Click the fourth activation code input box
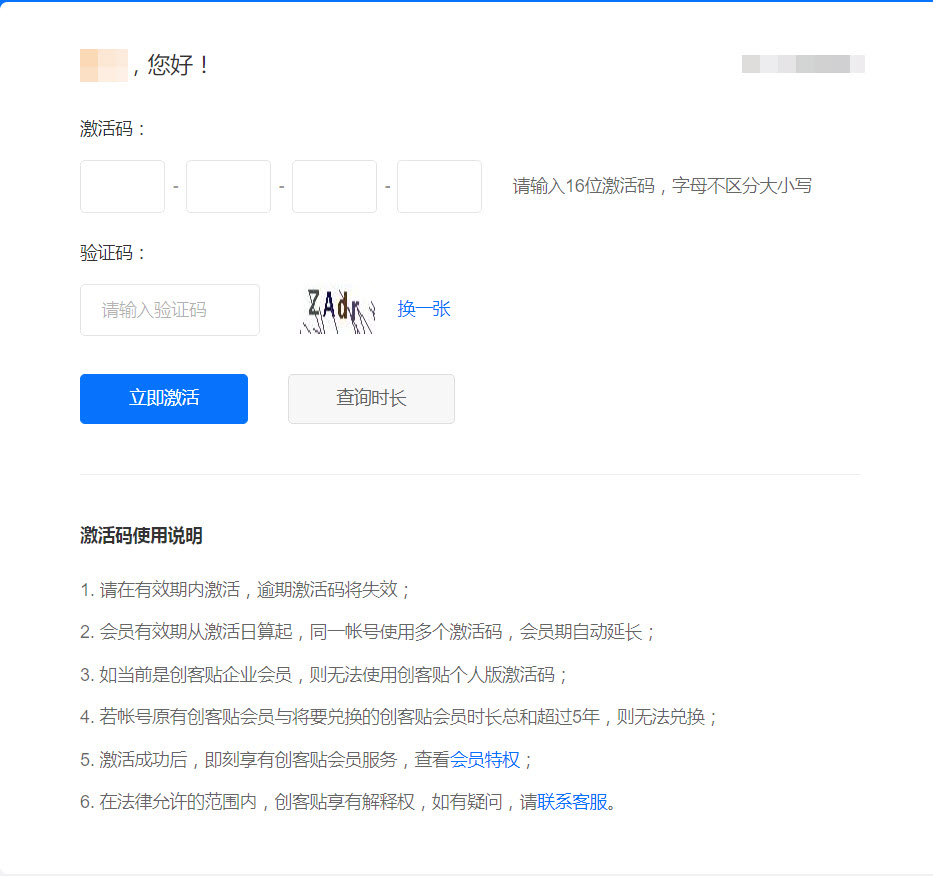933x876 pixels. (439, 186)
